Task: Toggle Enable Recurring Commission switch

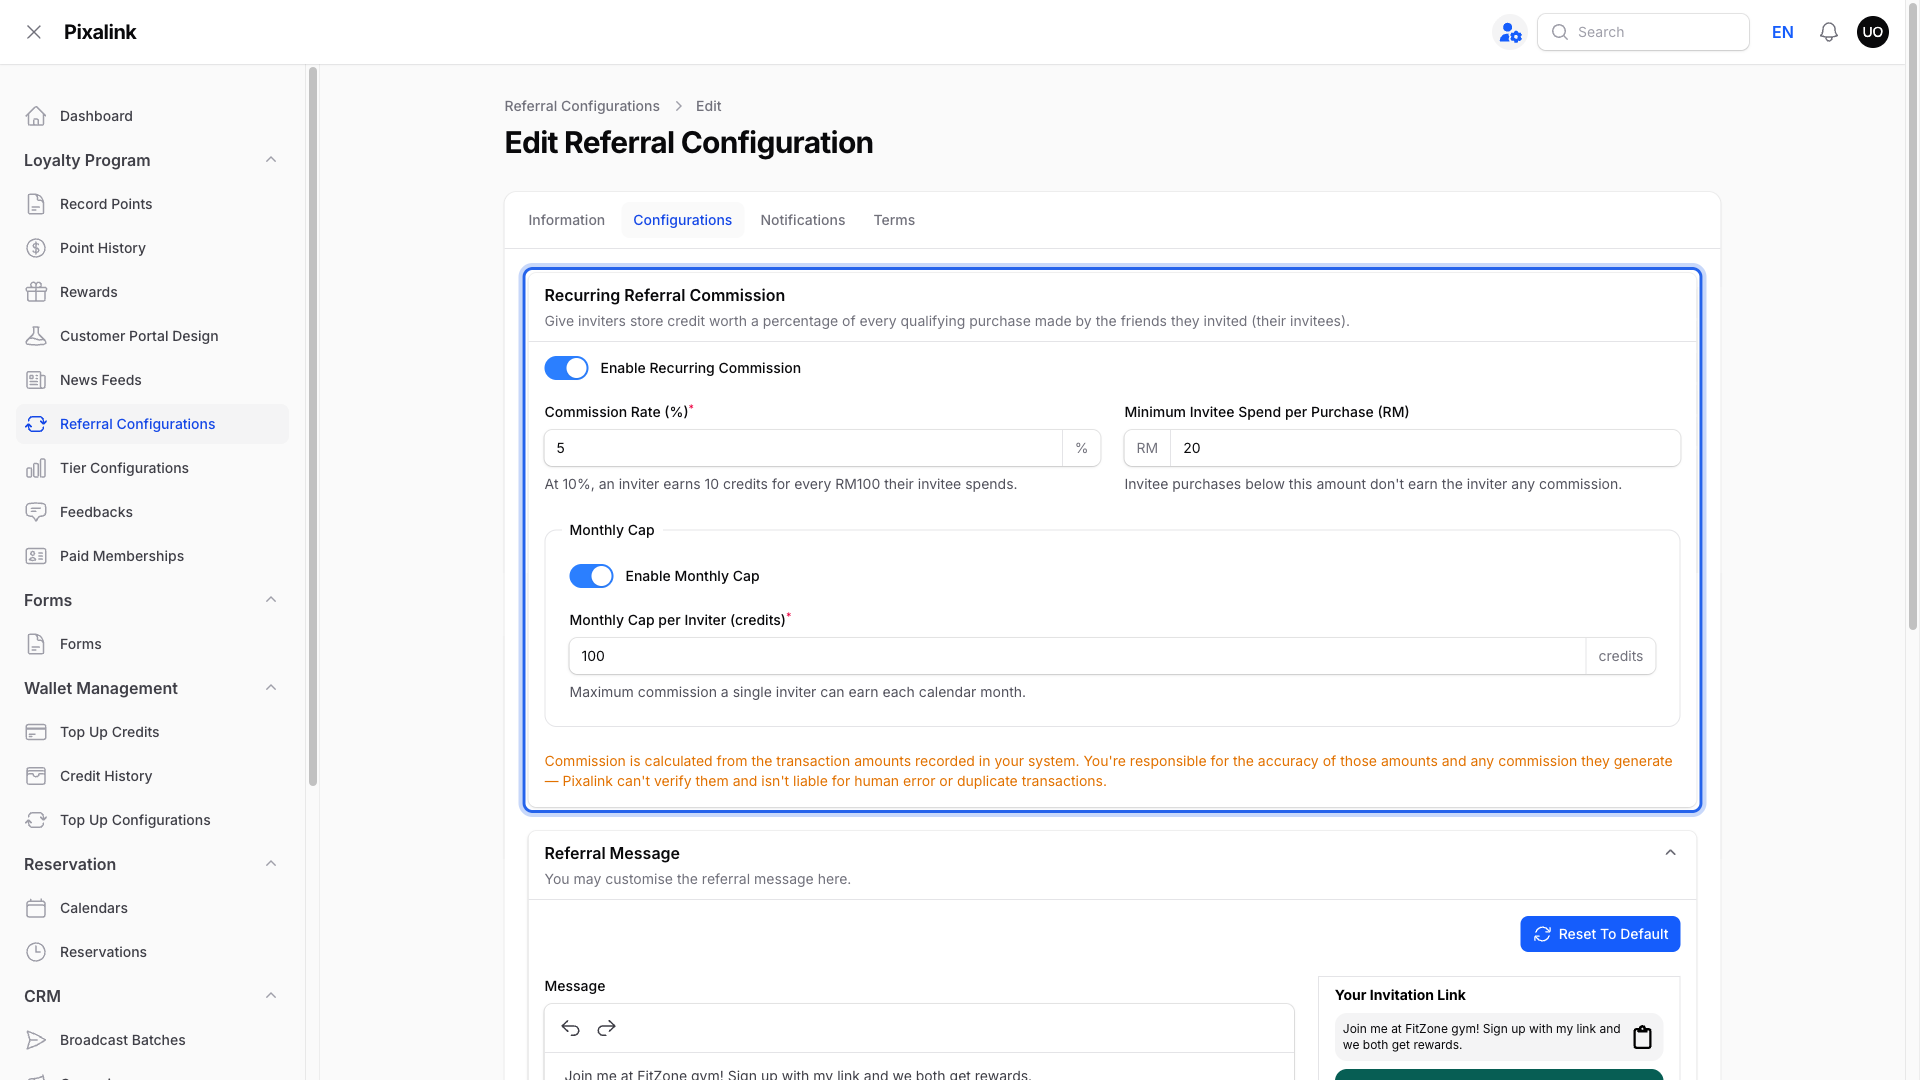Action: pyautogui.click(x=566, y=368)
